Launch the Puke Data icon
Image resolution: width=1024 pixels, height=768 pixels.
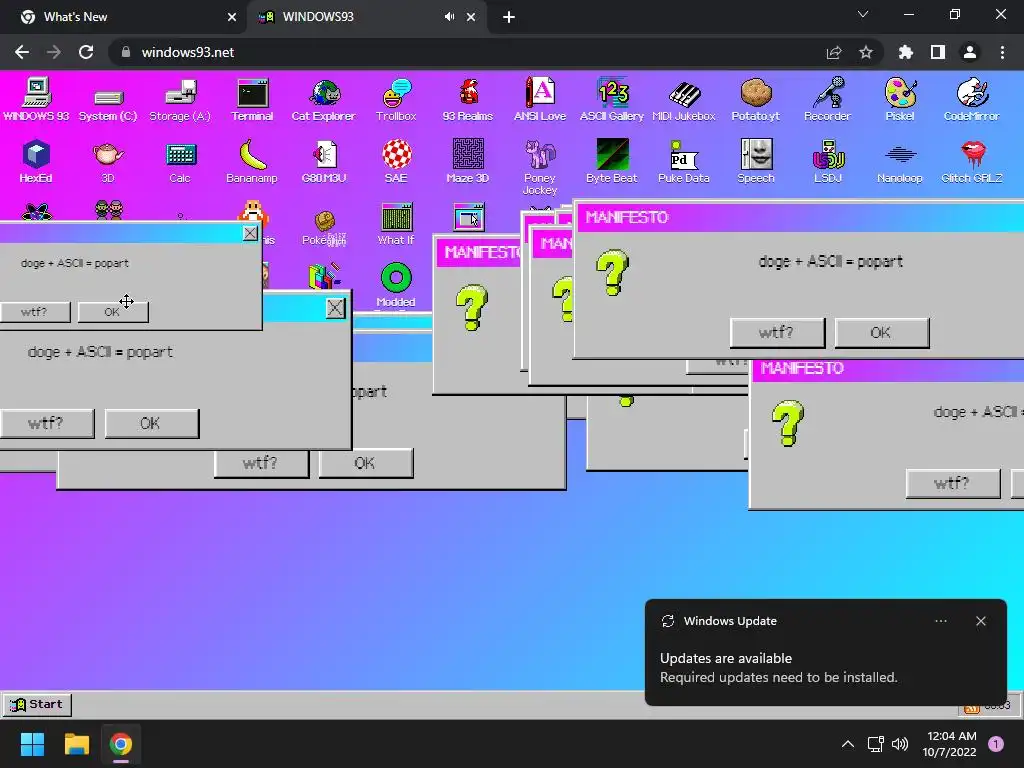pyautogui.click(x=684, y=161)
